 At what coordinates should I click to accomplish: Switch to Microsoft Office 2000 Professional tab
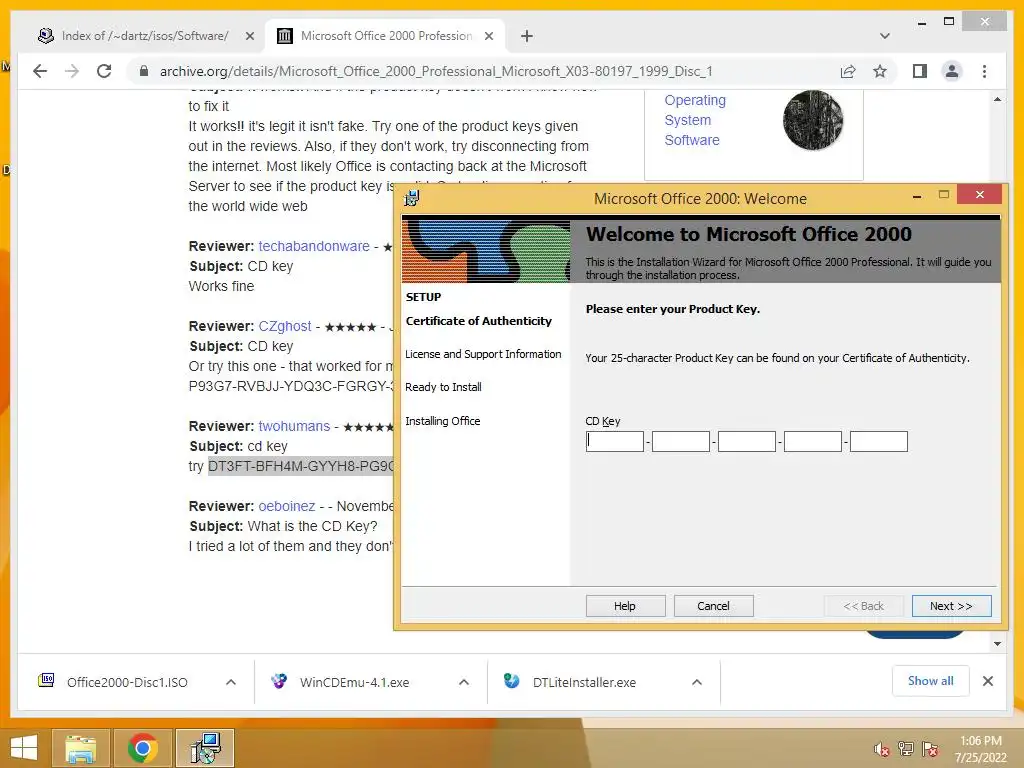(386, 36)
